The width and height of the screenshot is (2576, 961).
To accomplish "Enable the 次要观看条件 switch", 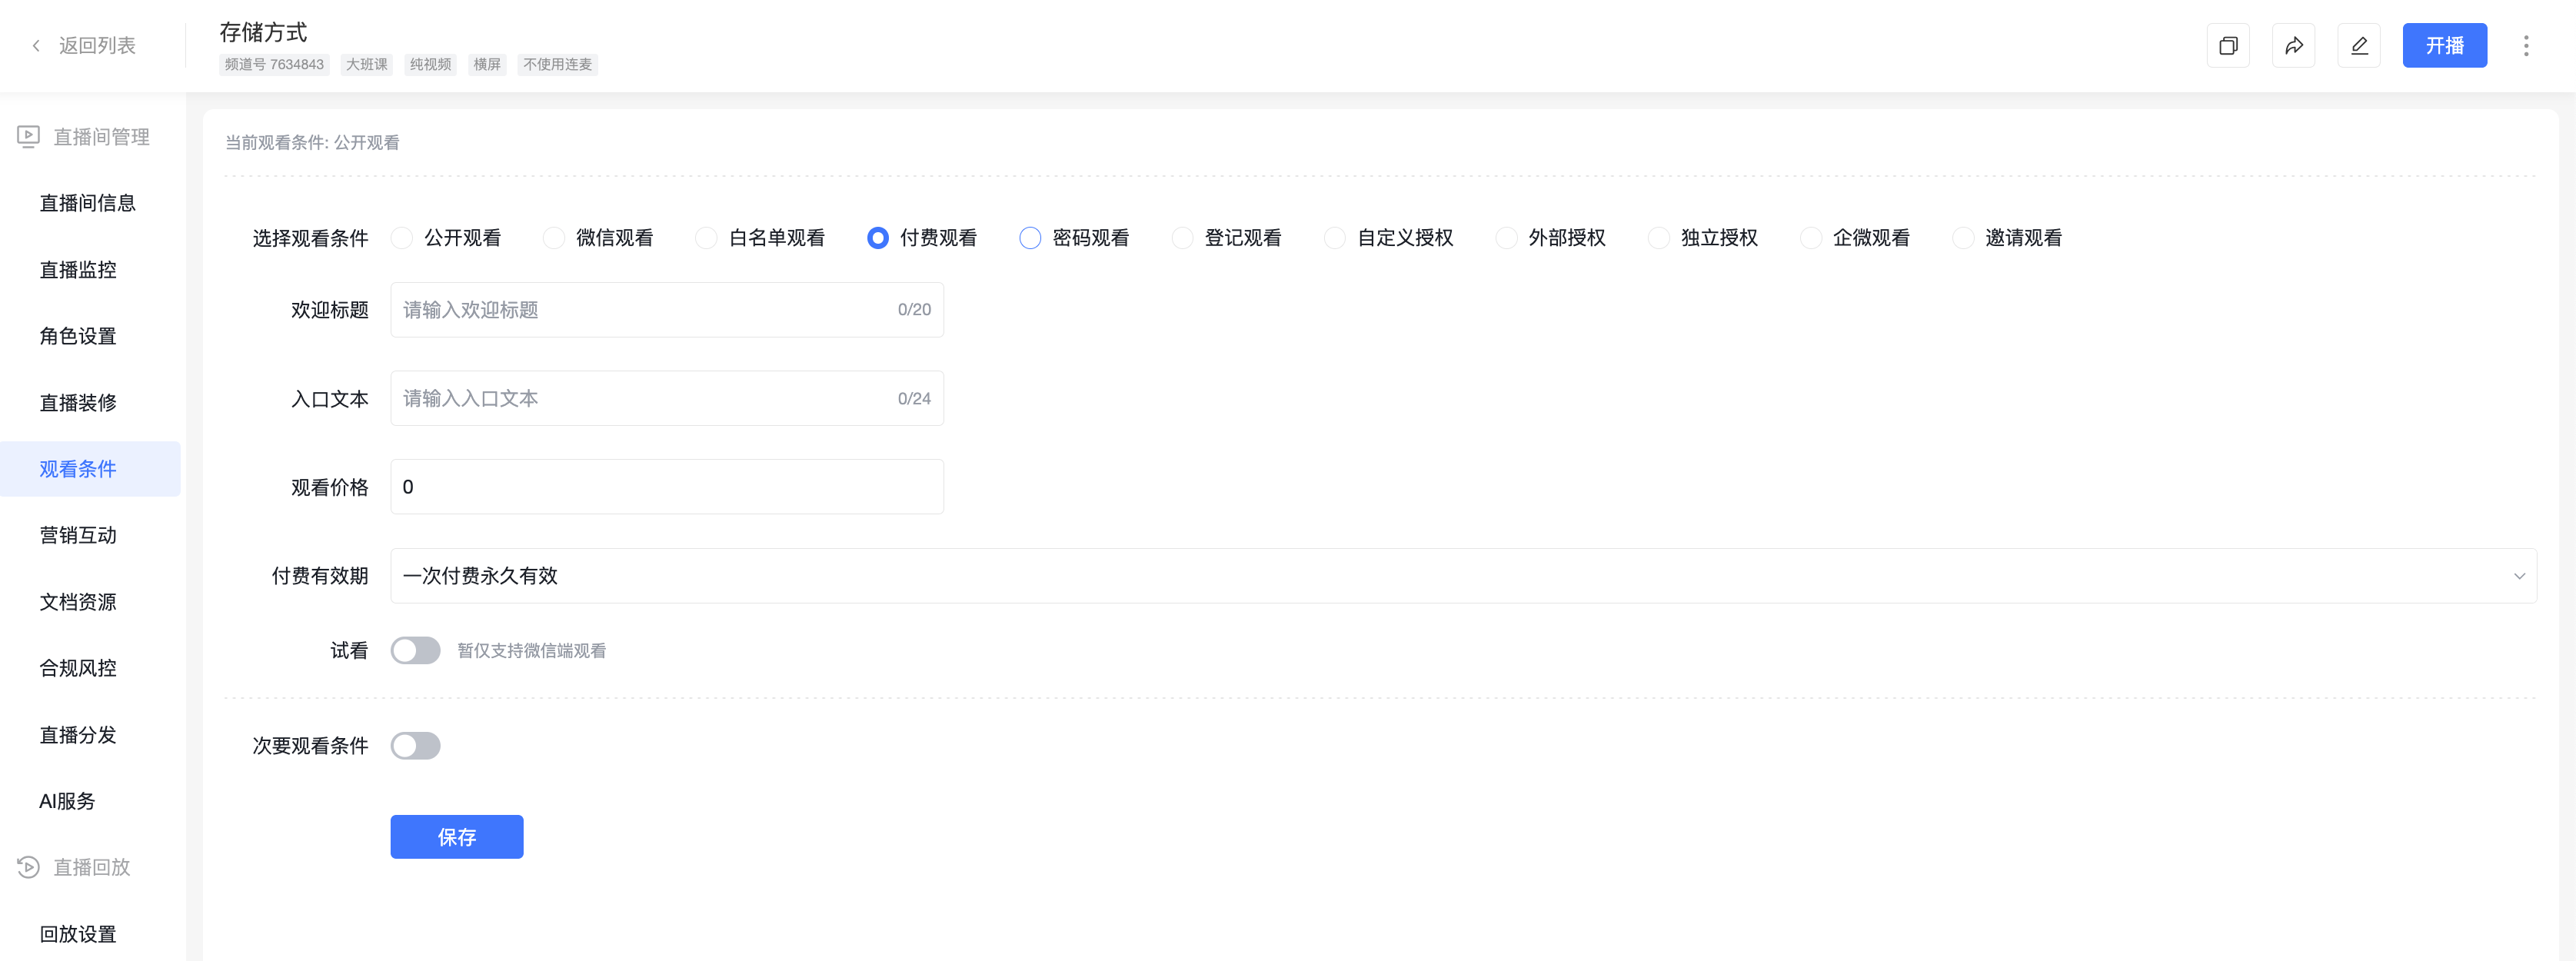I will pyautogui.click(x=415, y=746).
